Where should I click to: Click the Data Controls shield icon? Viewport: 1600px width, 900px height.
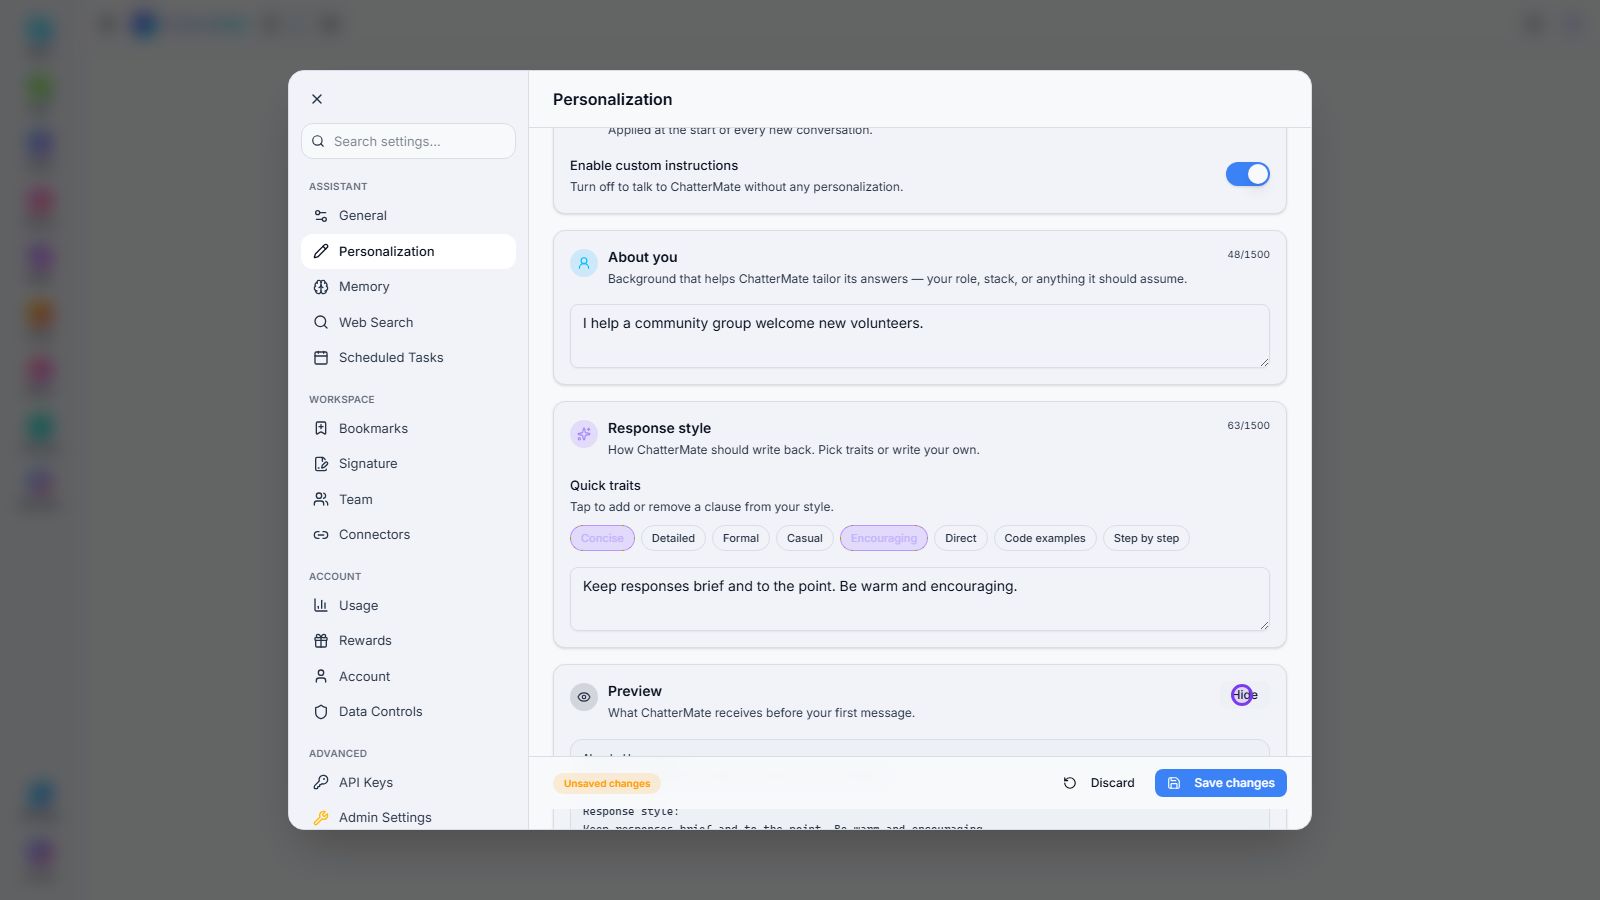tap(321, 712)
